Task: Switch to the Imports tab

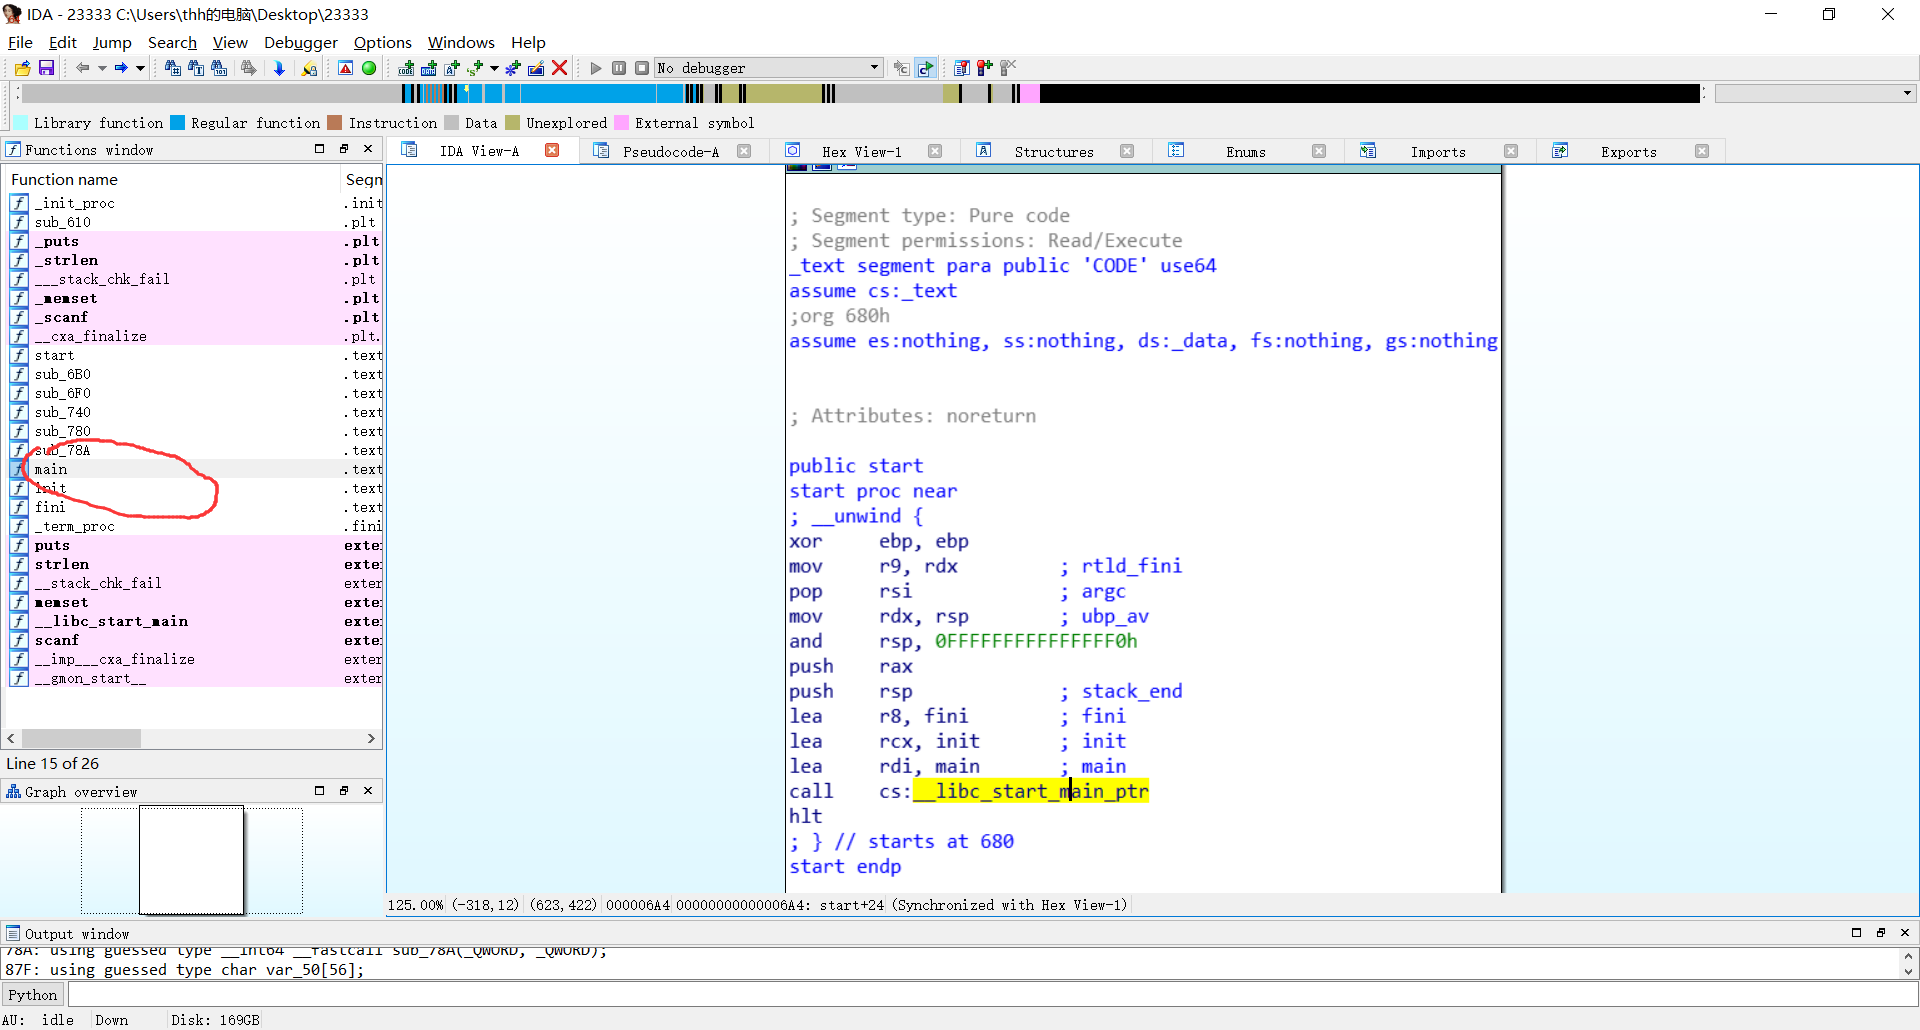Action: point(1437,152)
